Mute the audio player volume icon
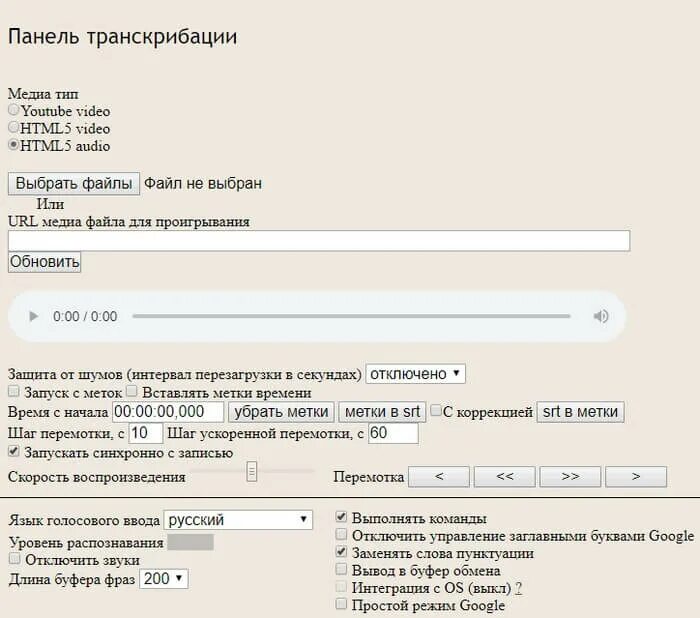This screenshot has height=618, width=700. [601, 317]
